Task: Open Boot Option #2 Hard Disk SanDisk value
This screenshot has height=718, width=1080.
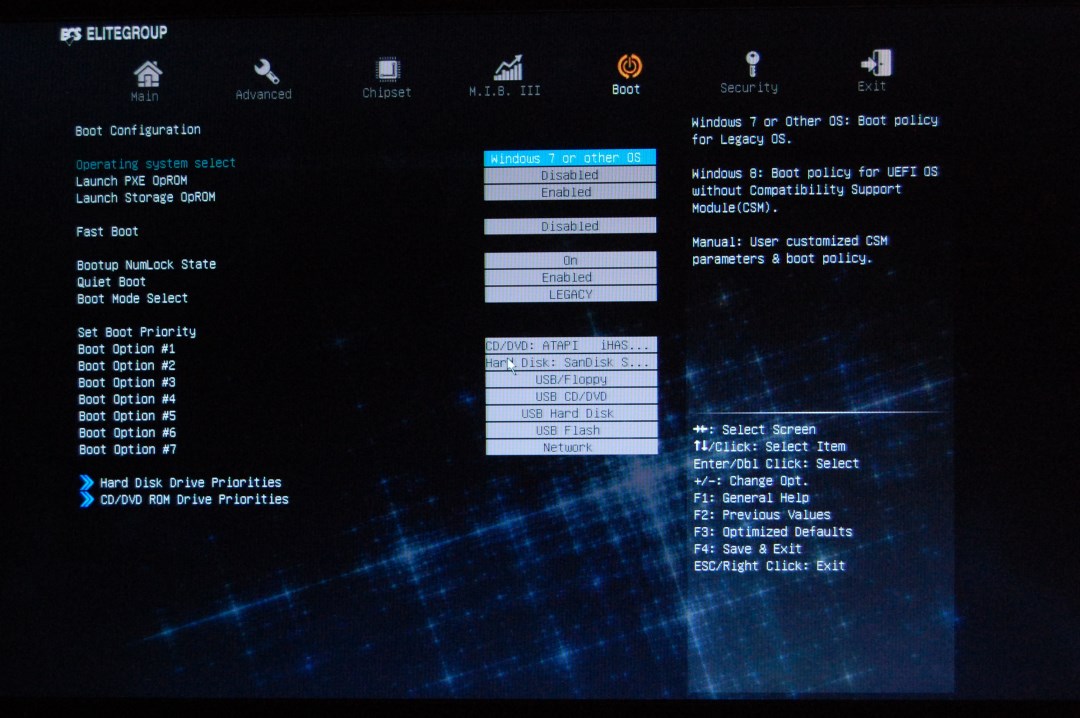Action: pyautogui.click(x=571, y=362)
